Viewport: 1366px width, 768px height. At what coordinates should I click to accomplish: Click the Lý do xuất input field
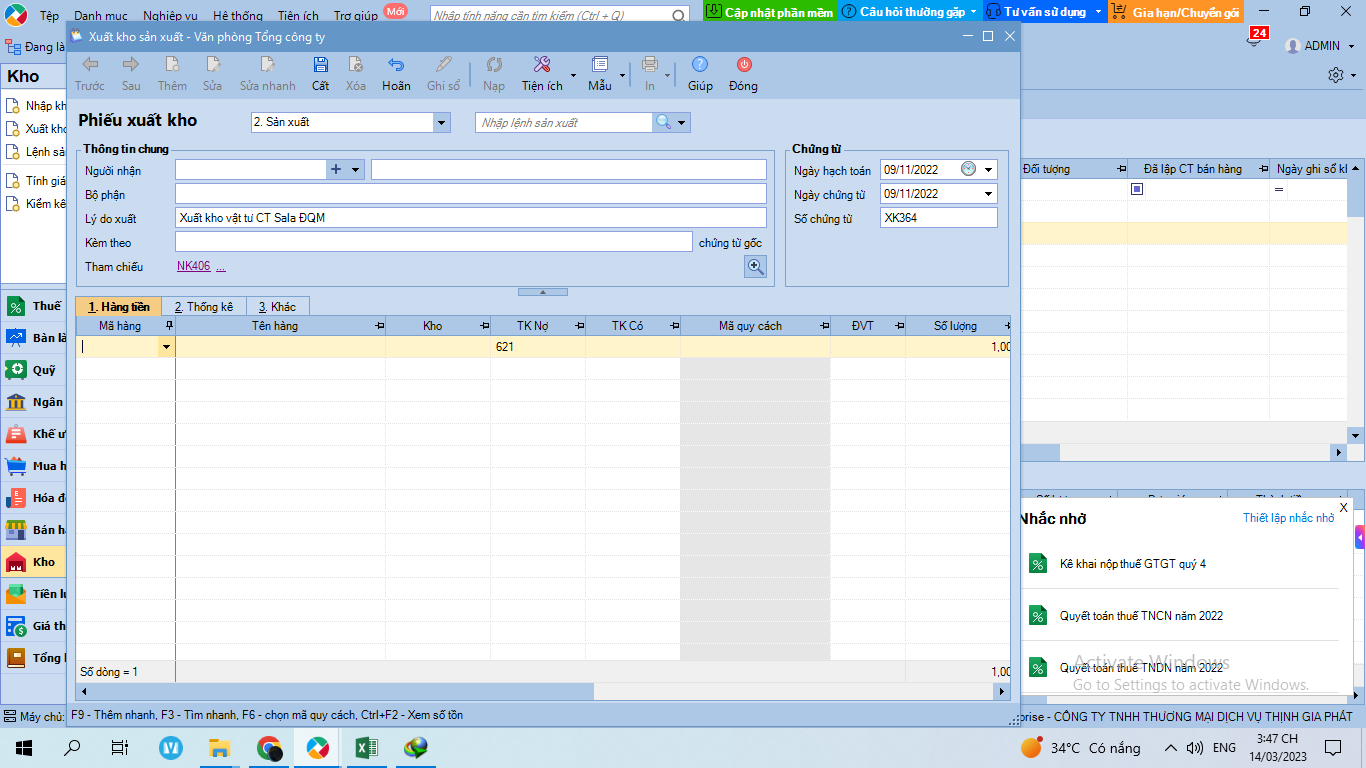(471, 218)
